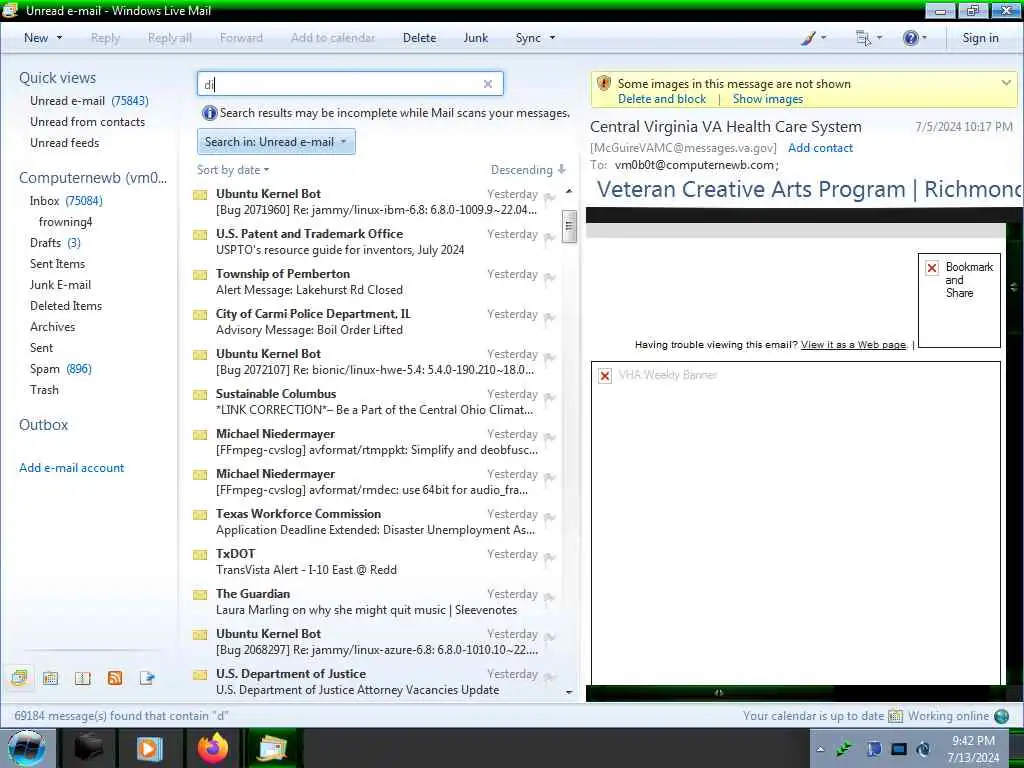
Task: Open the Sync dropdown arrow
Action: pyautogui.click(x=552, y=38)
